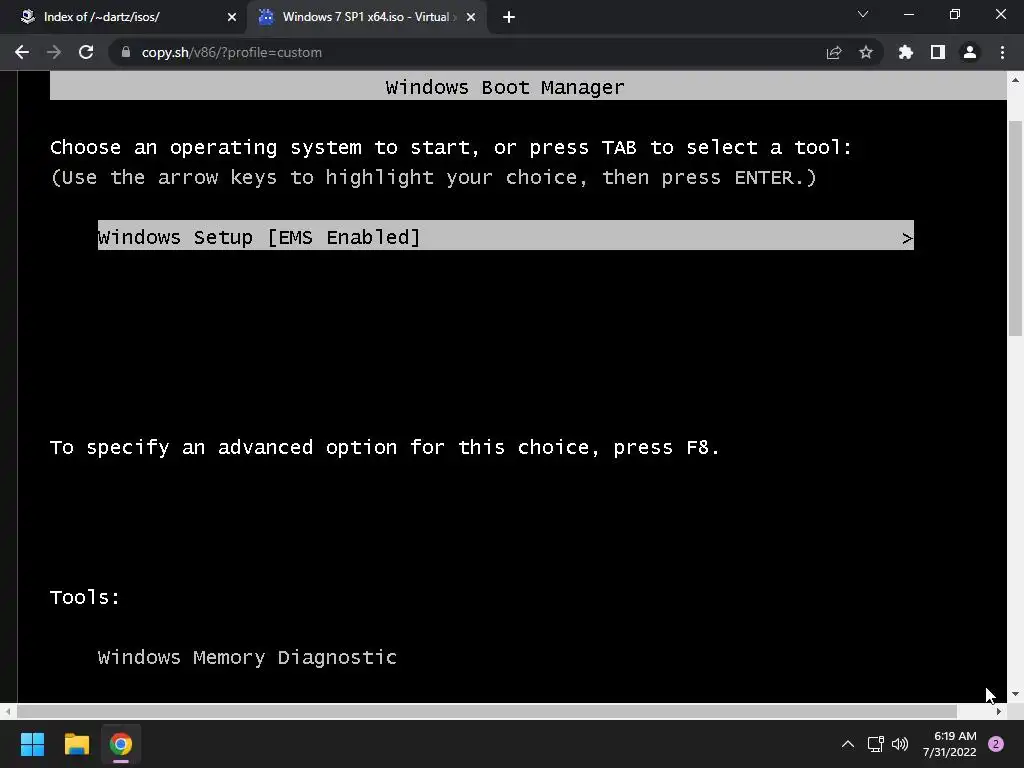Open the volume tray icon
This screenshot has width=1024, height=768.
[x=900, y=744]
